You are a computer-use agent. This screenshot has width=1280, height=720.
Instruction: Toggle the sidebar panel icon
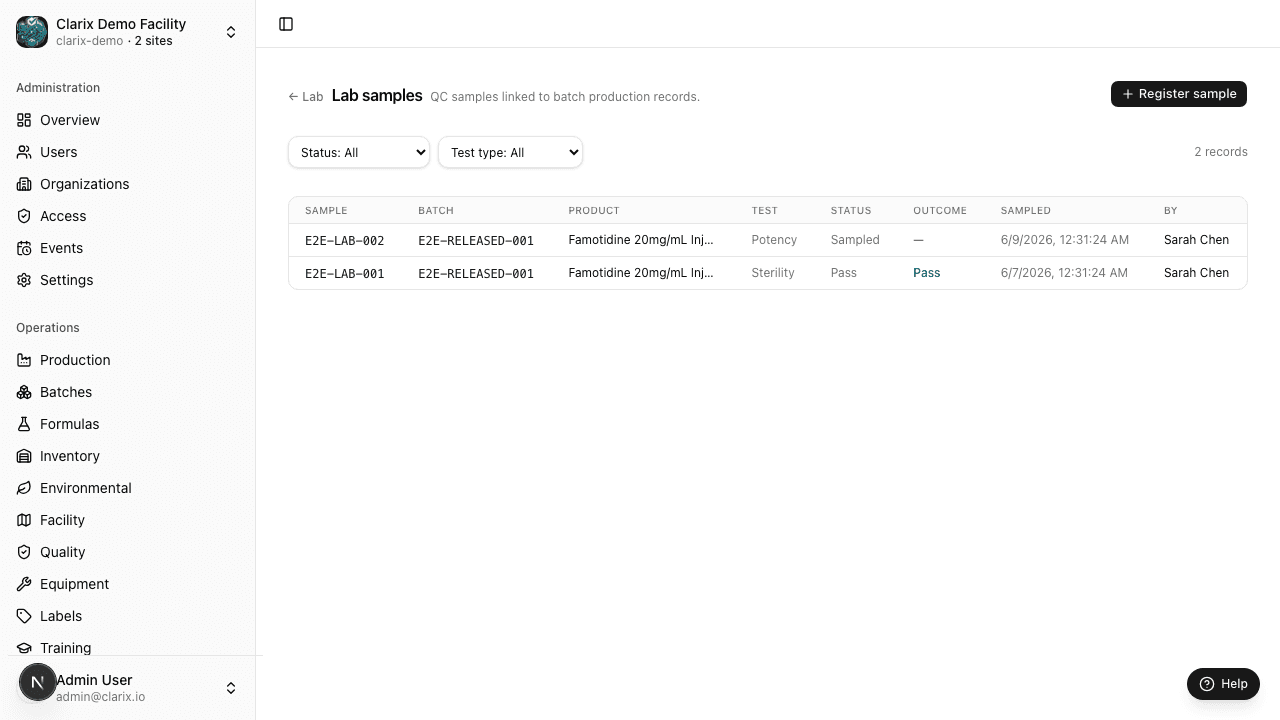point(286,24)
